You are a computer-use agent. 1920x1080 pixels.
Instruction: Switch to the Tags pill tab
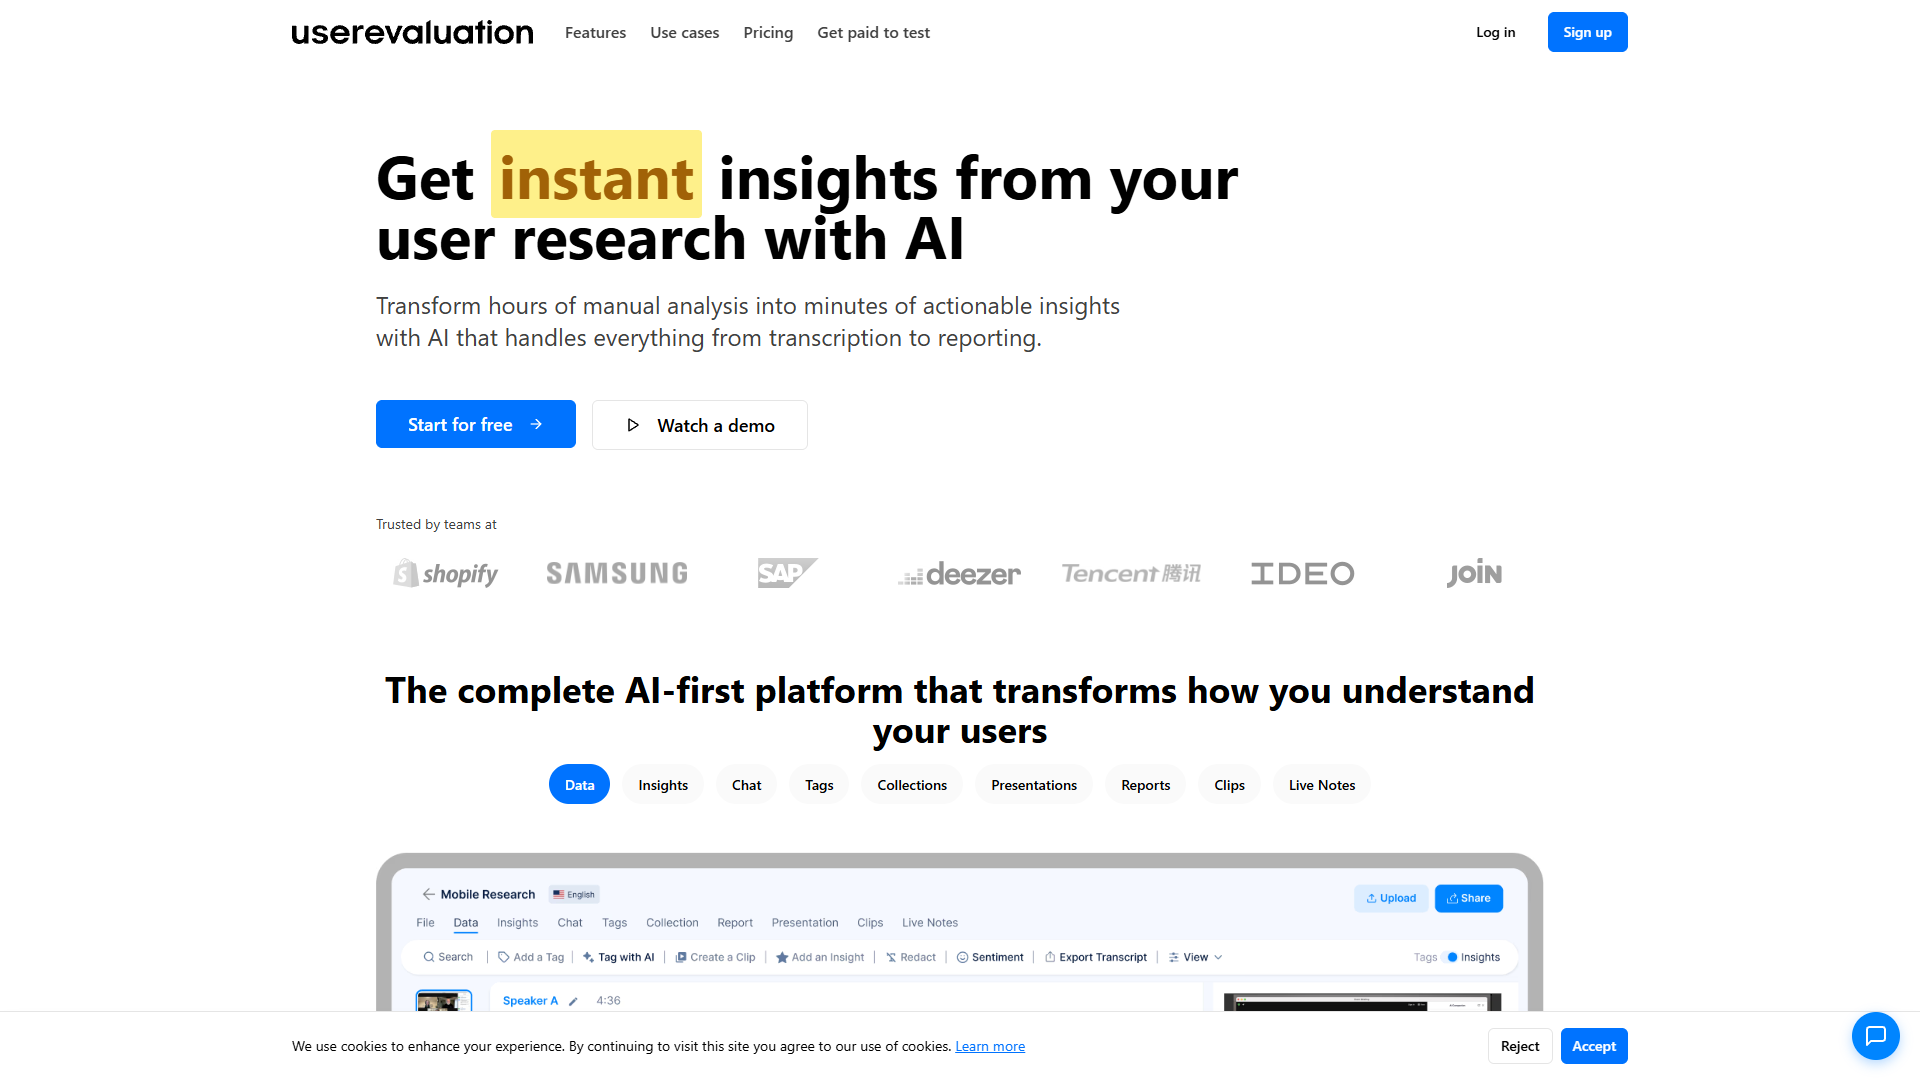click(x=819, y=785)
